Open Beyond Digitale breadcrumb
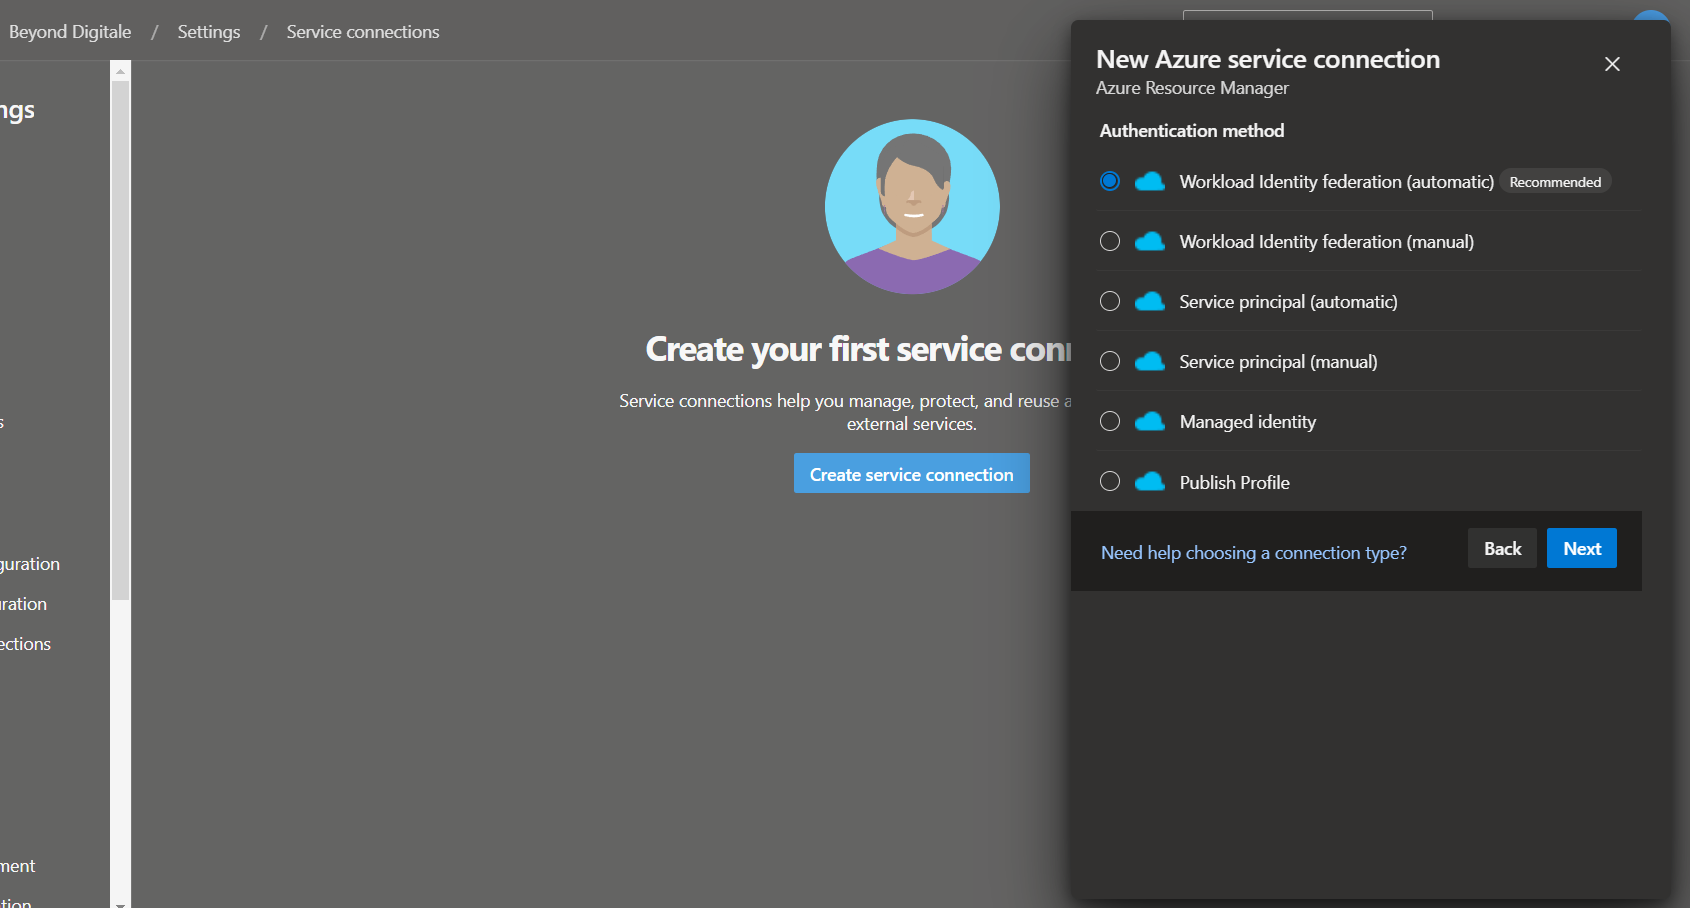The height and width of the screenshot is (908, 1690). pyautogui.click(x=70, y=32)
